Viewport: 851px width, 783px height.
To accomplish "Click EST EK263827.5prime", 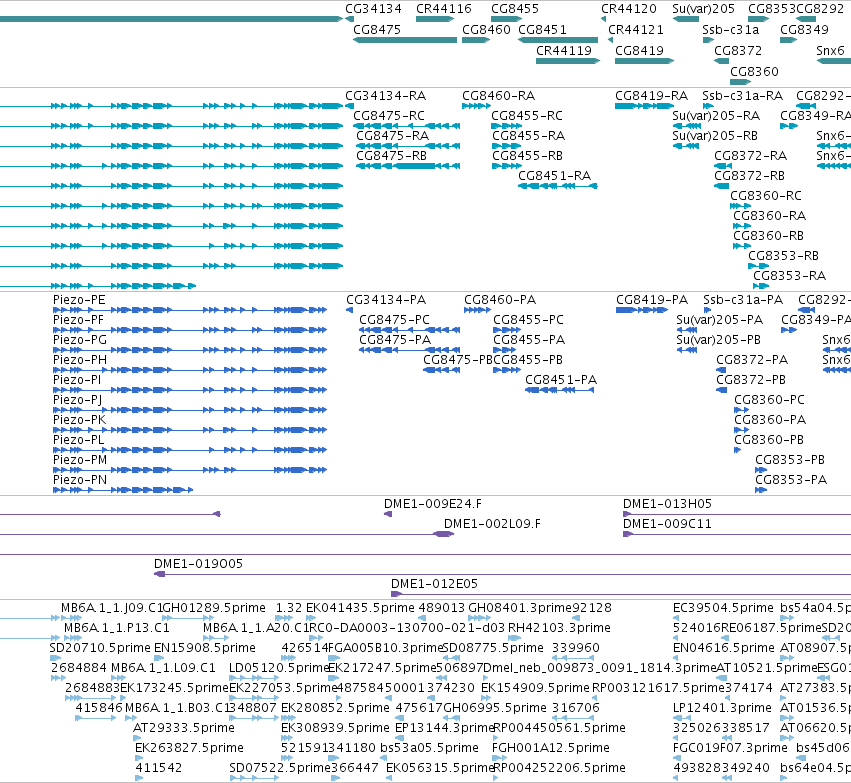I will [189, 748].
